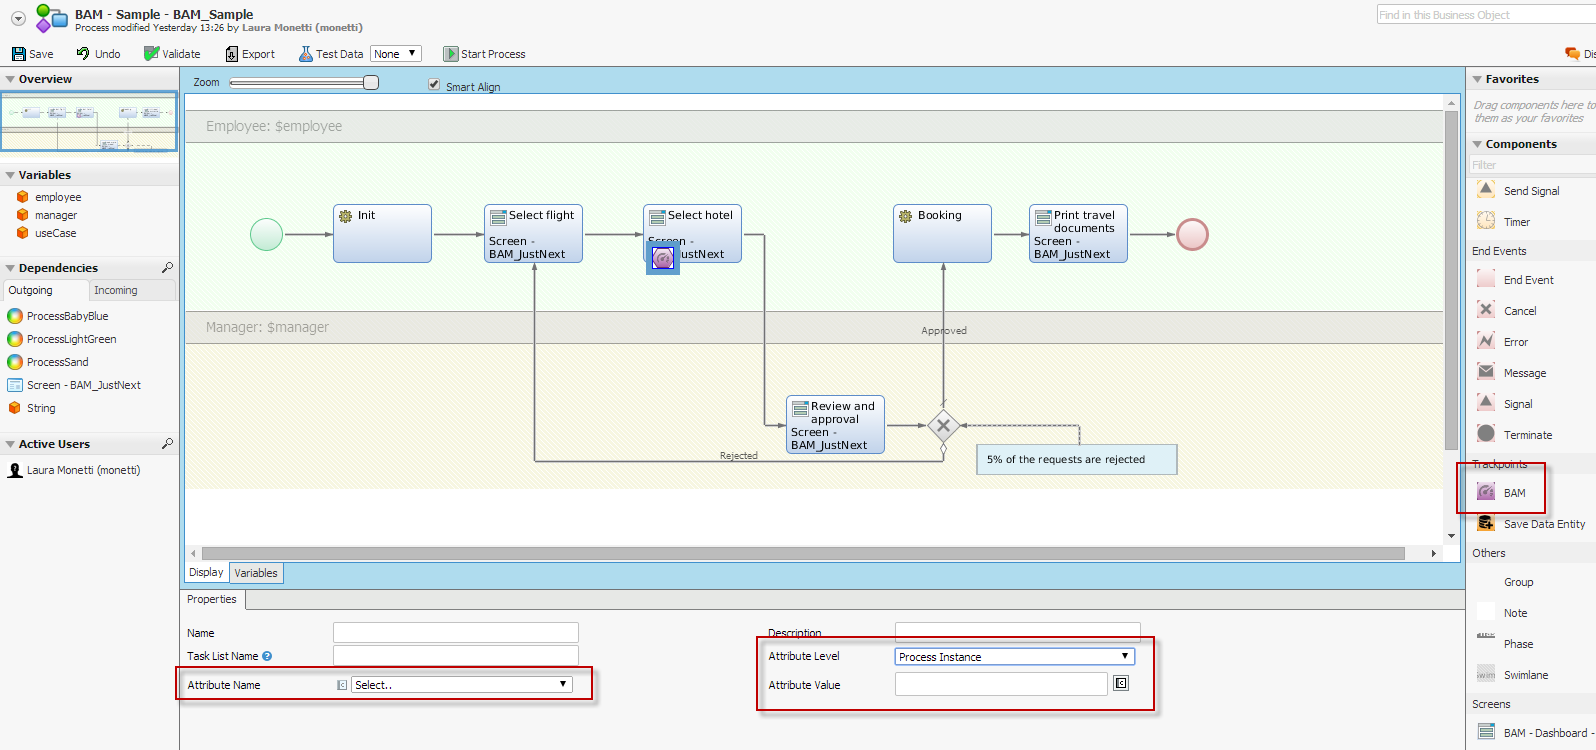Screen dimensions: 1596x750
Task: Select the Message end event icon
Action: (1486, 372)
